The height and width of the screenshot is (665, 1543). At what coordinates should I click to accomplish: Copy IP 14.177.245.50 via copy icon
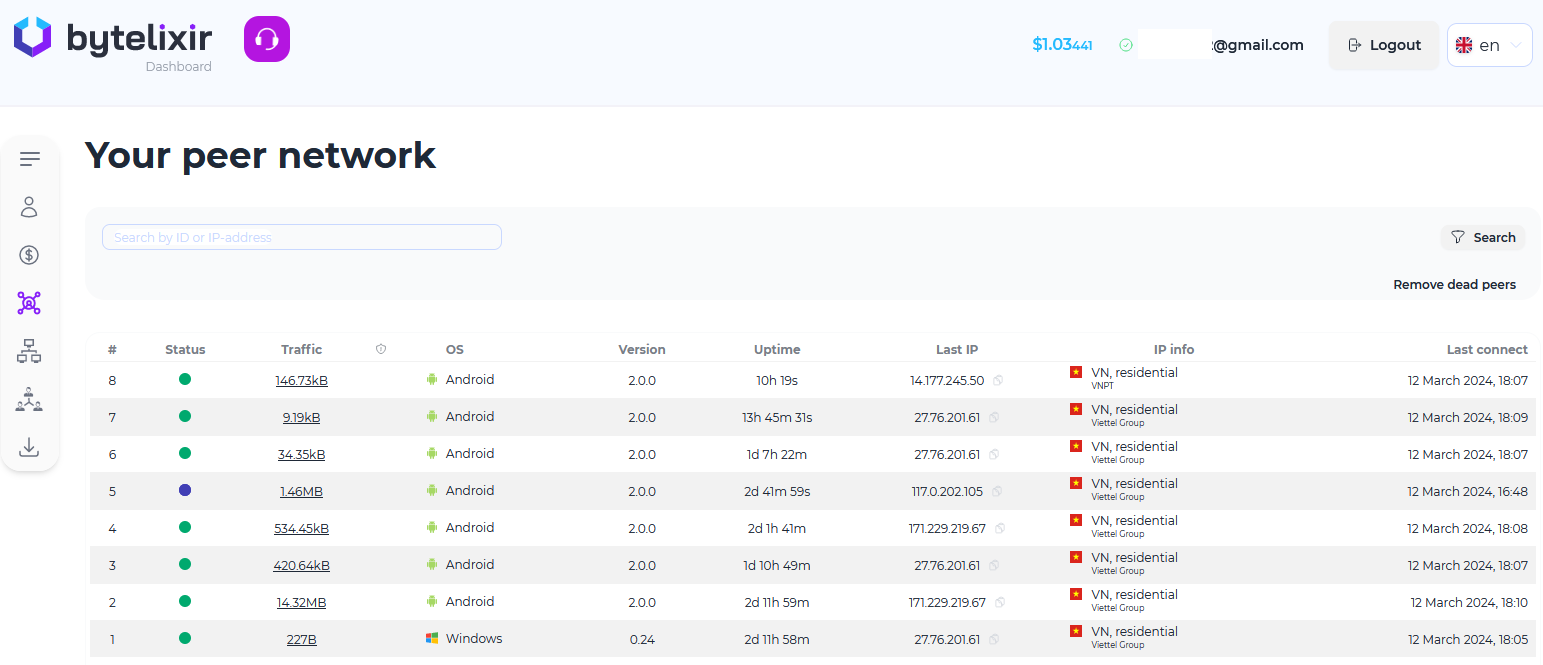(x=998, y=381)
